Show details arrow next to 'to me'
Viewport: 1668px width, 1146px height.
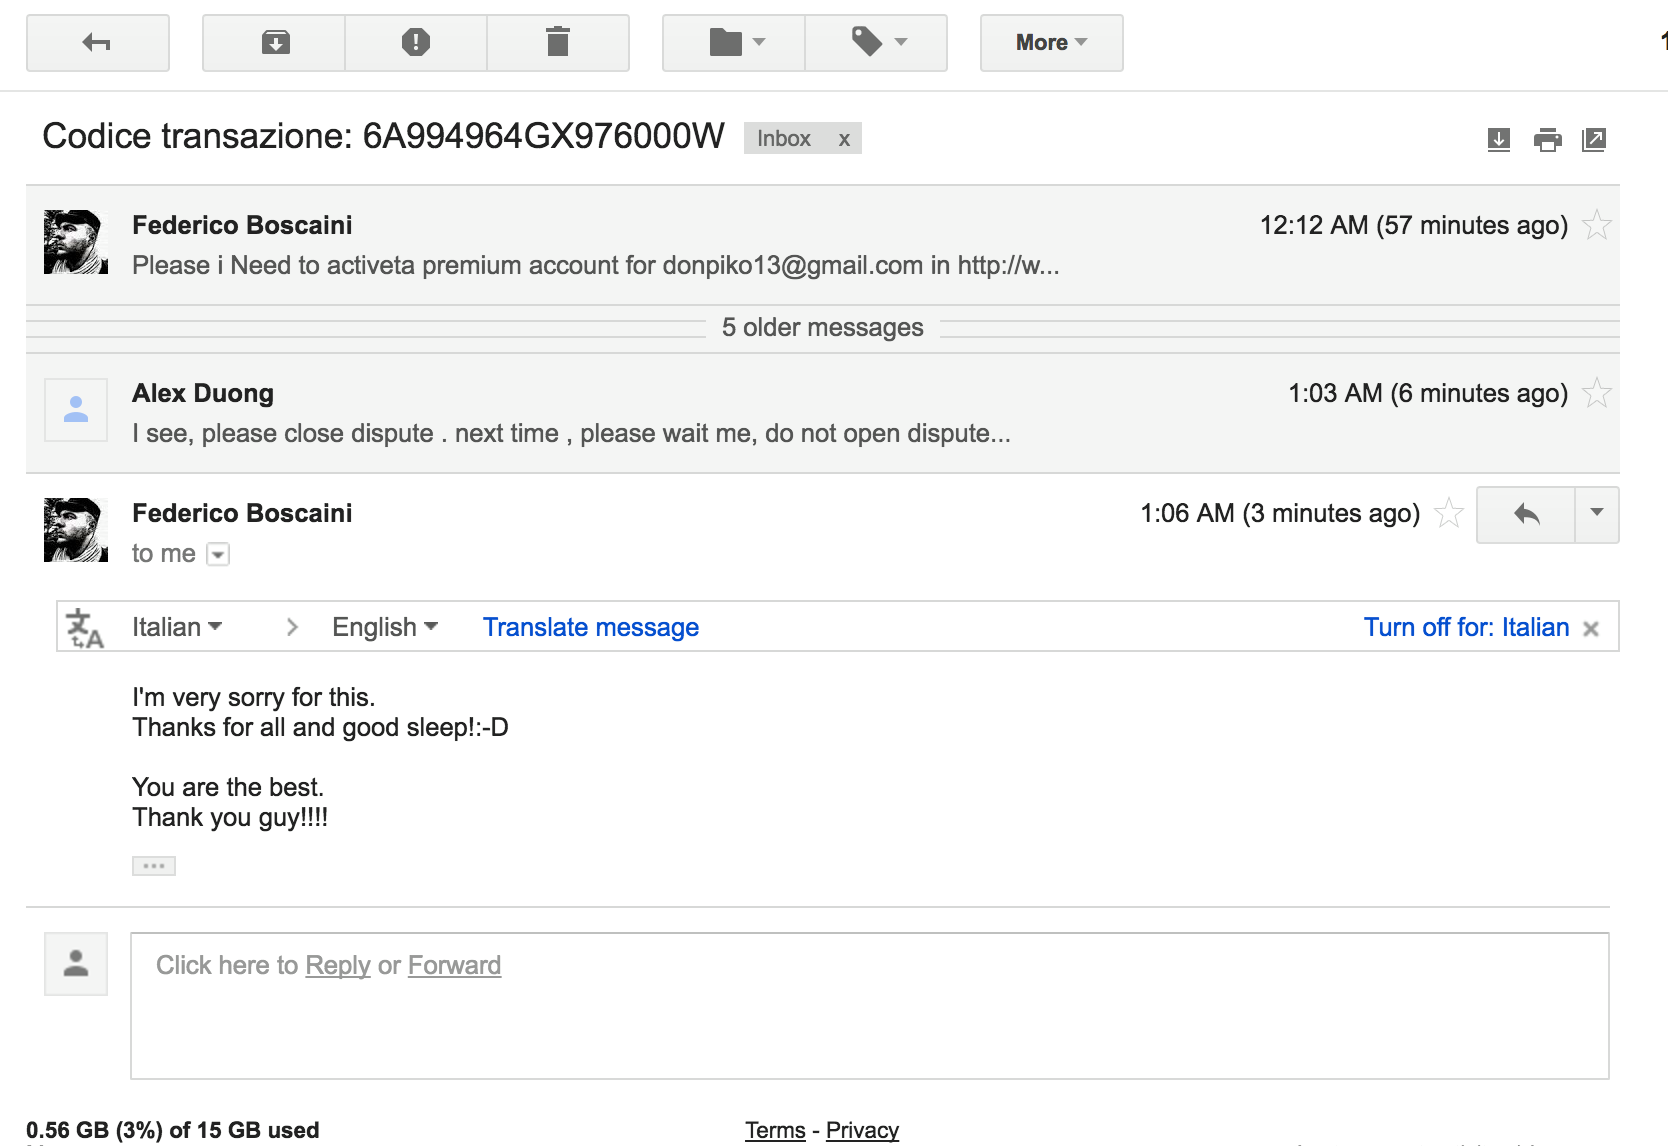tap(218, 554)
